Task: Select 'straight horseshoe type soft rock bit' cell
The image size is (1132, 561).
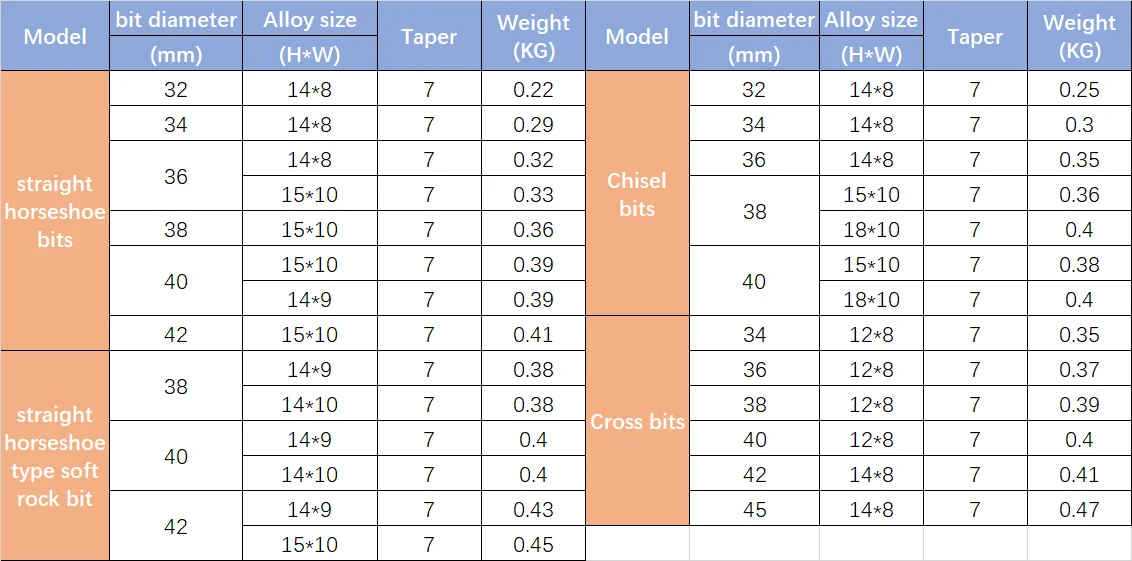Action: [x=54, y=456]
